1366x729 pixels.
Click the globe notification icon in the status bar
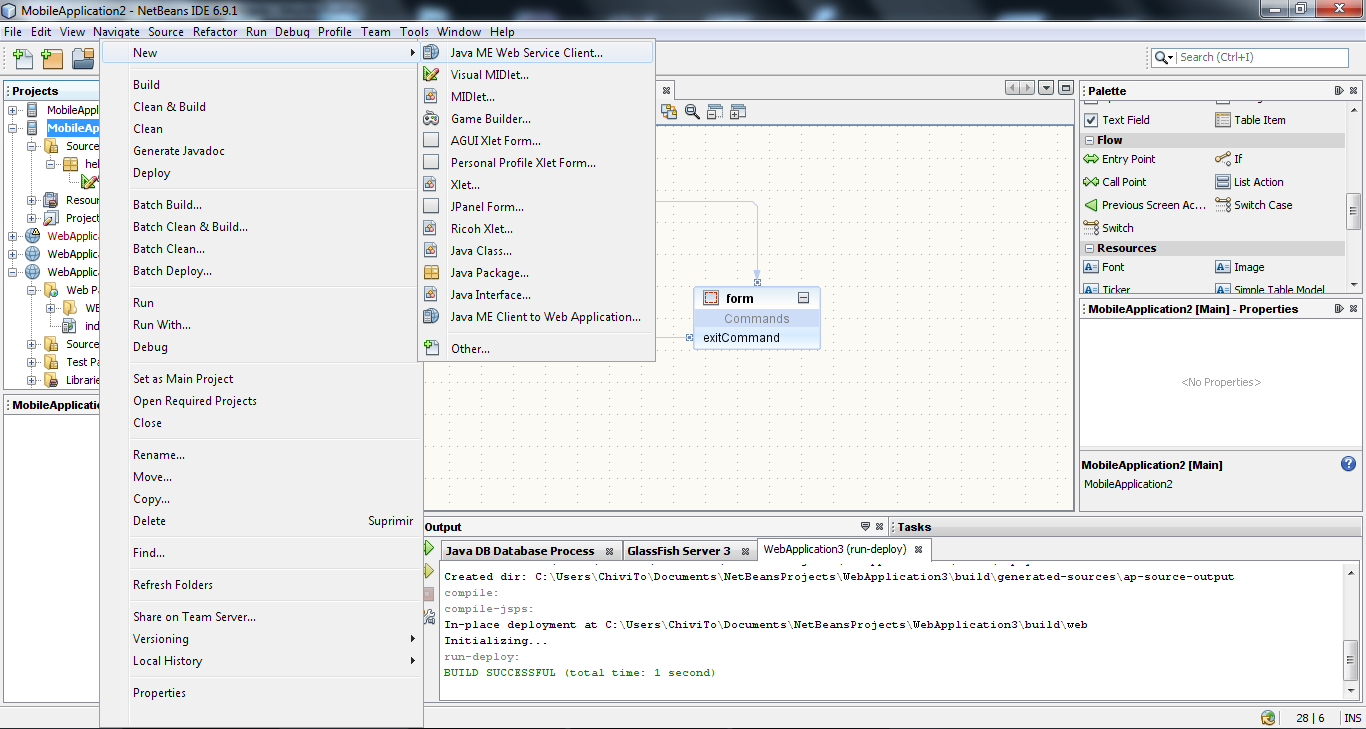pyautogui.click(x=1268, y=717)
